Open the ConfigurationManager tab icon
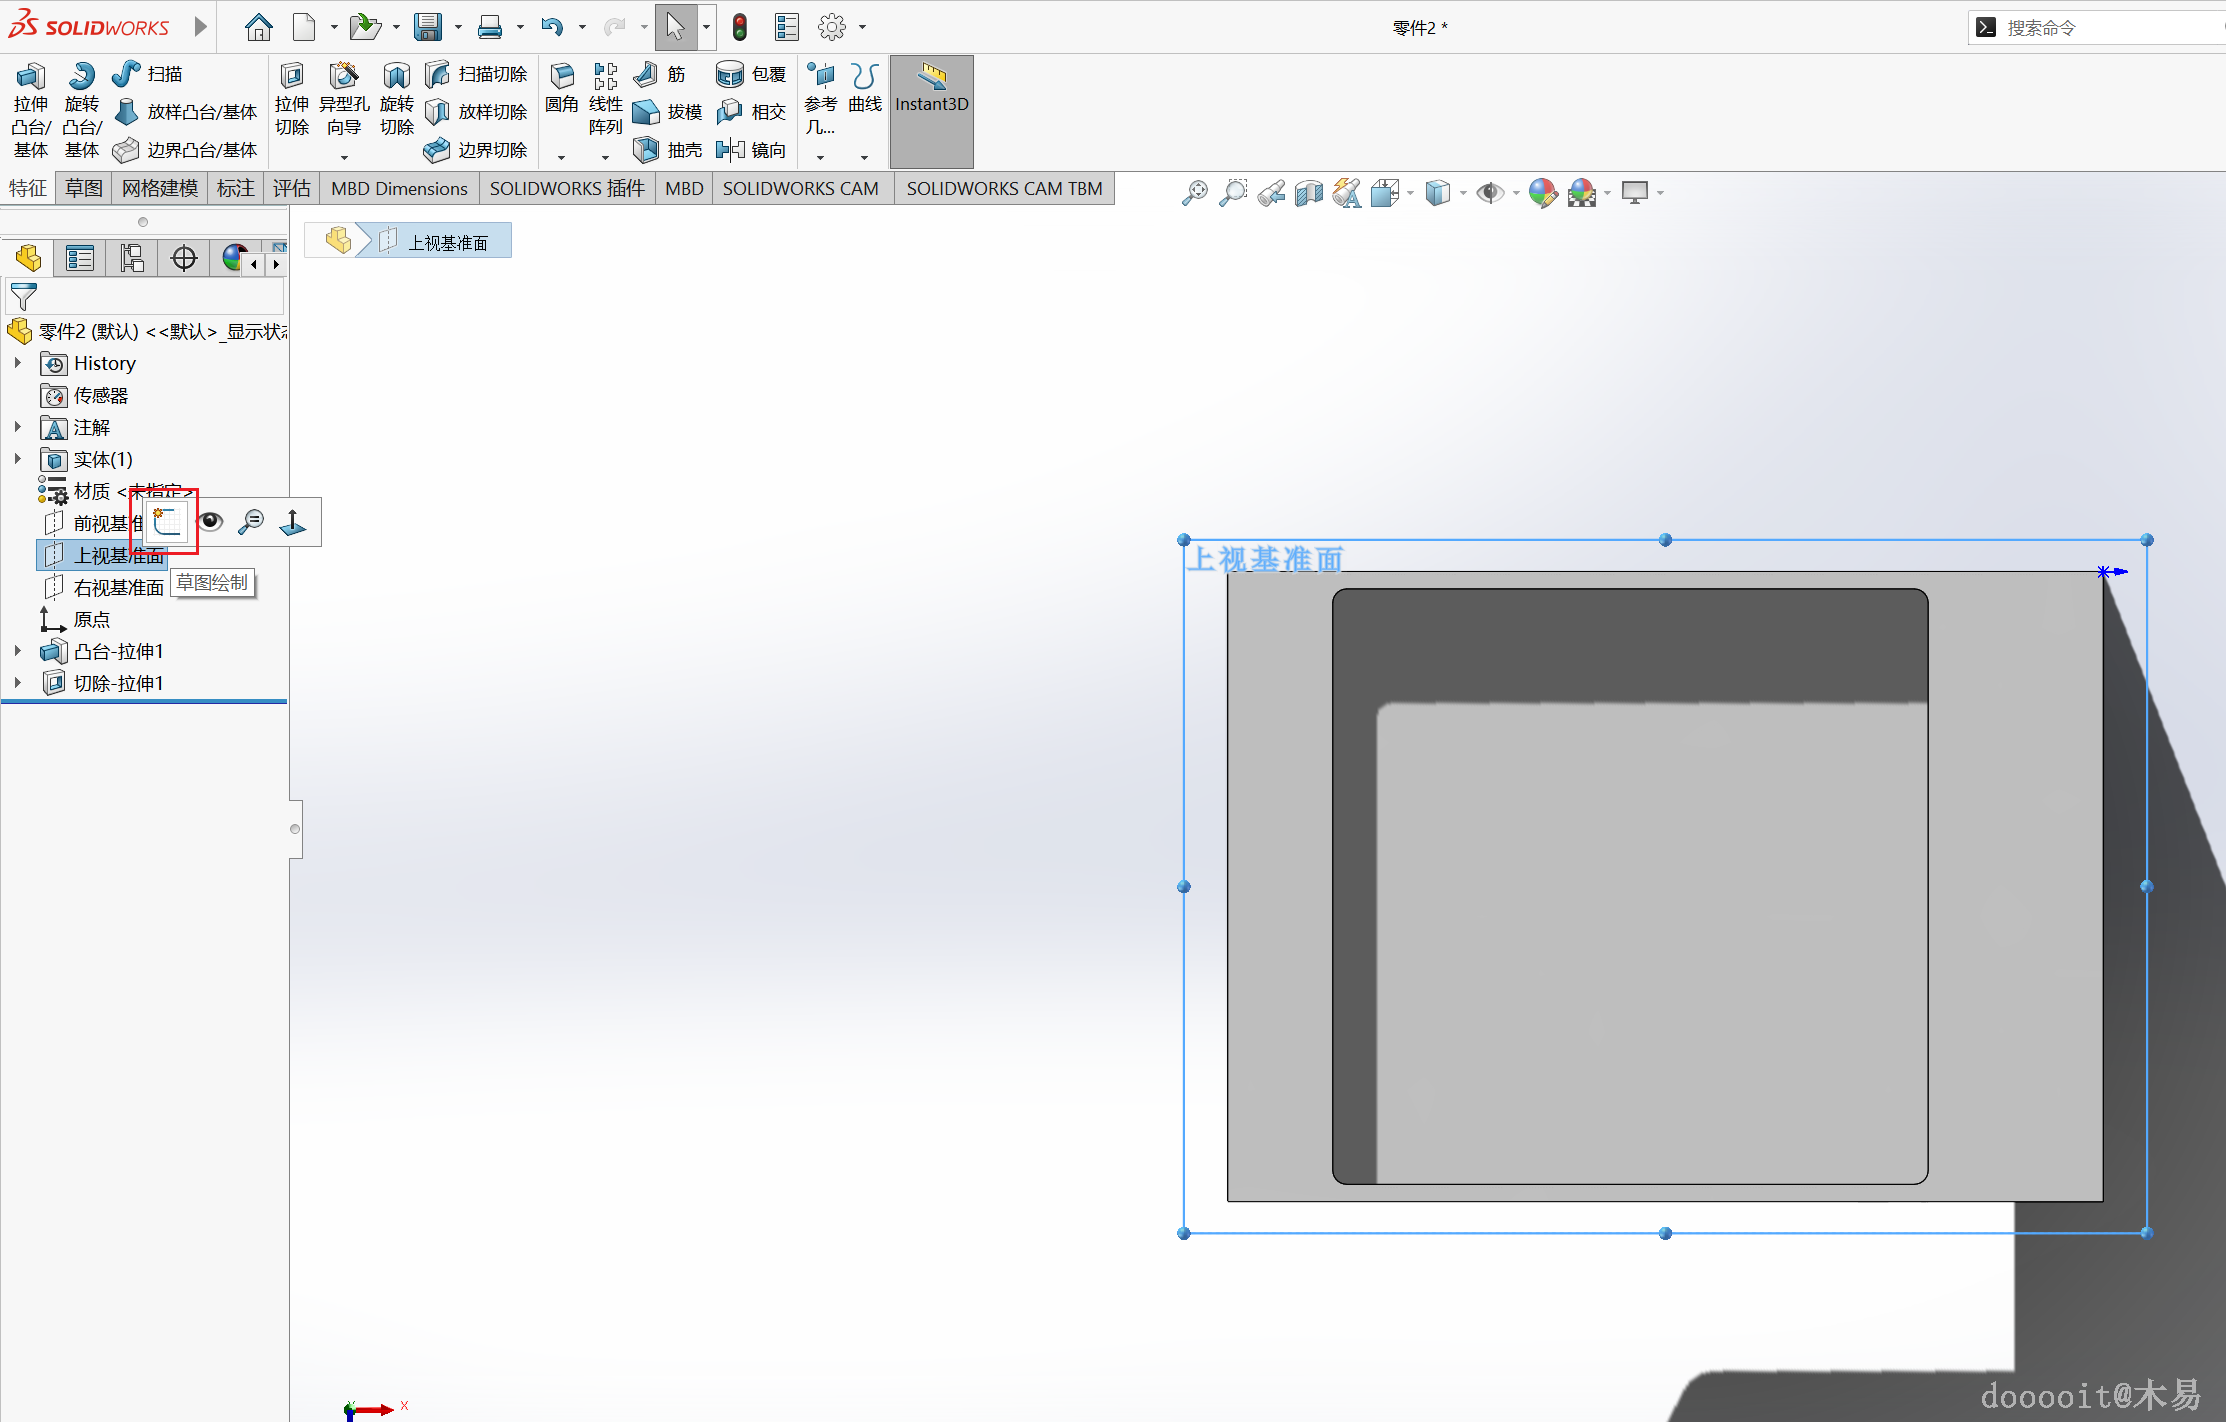The width and height of the screenshot is (2226, 1422). (x=132, y=259)
